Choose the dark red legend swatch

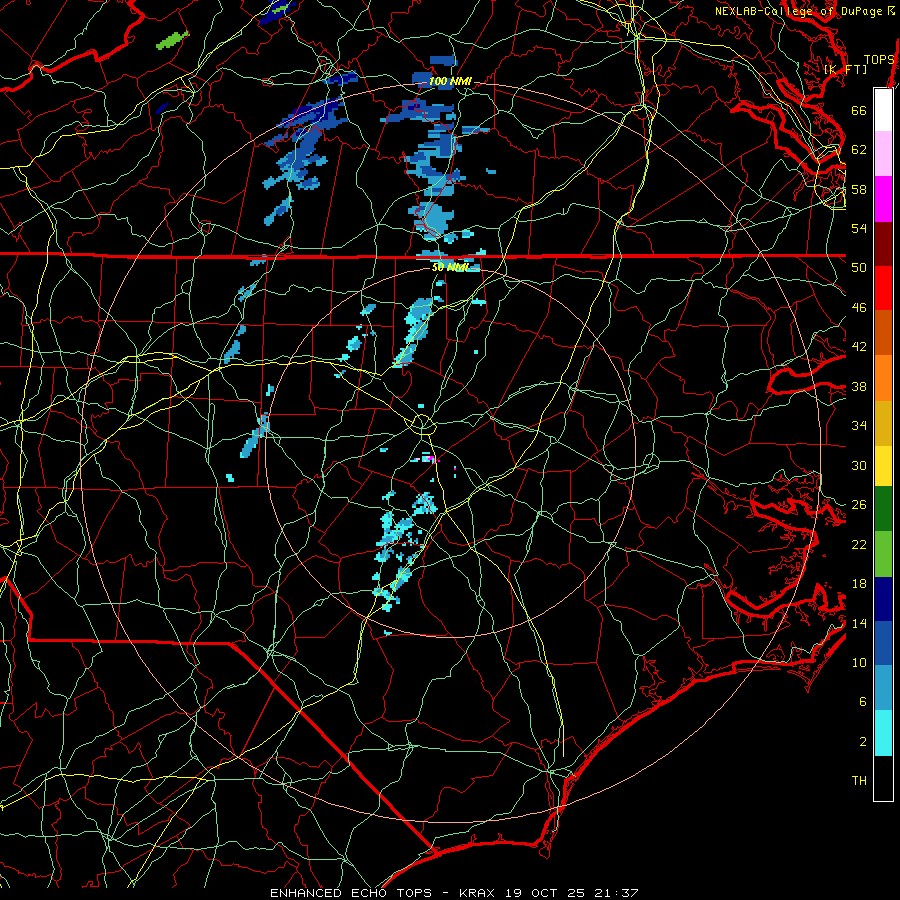click(883, 244)
